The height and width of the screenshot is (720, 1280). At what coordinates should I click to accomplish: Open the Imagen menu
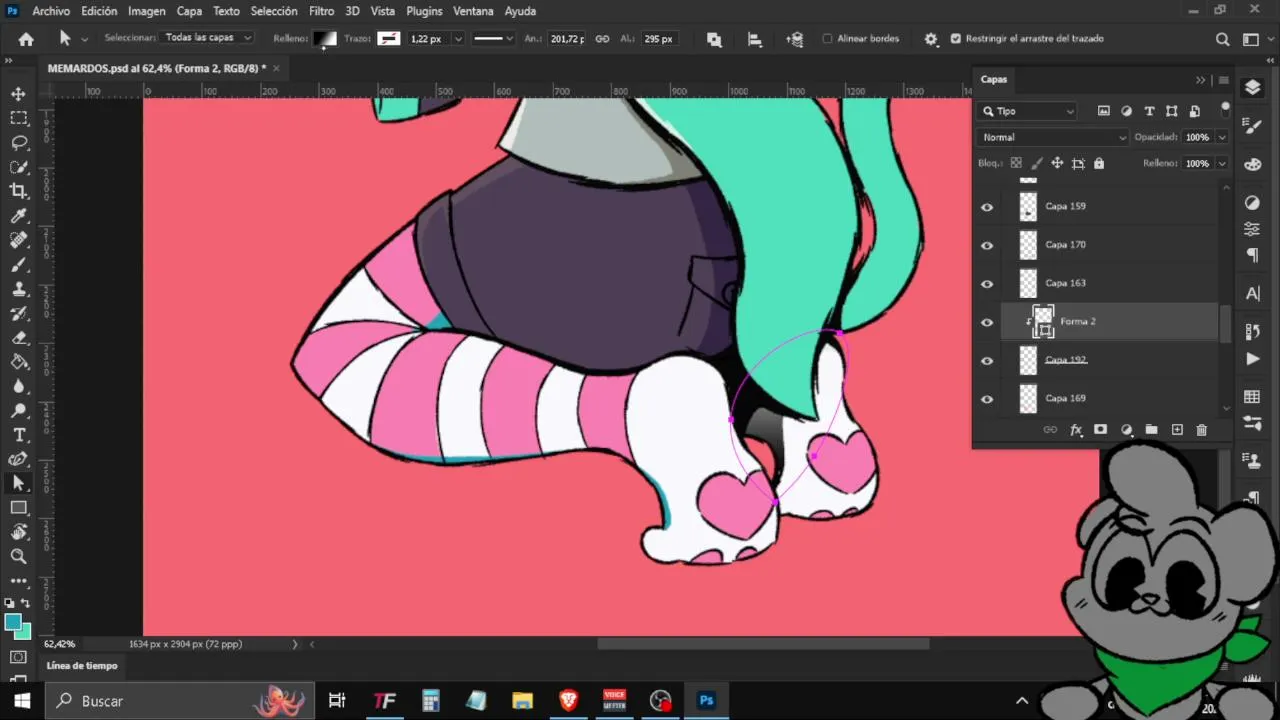(x=147, y=11)
